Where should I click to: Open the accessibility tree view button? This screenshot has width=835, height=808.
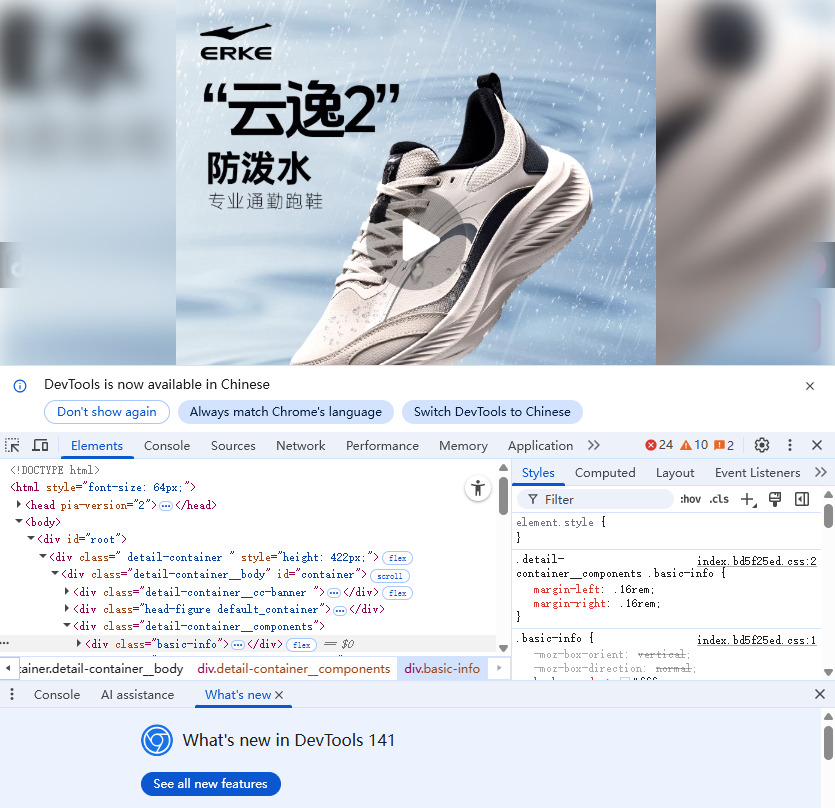(x=478, y=488)
